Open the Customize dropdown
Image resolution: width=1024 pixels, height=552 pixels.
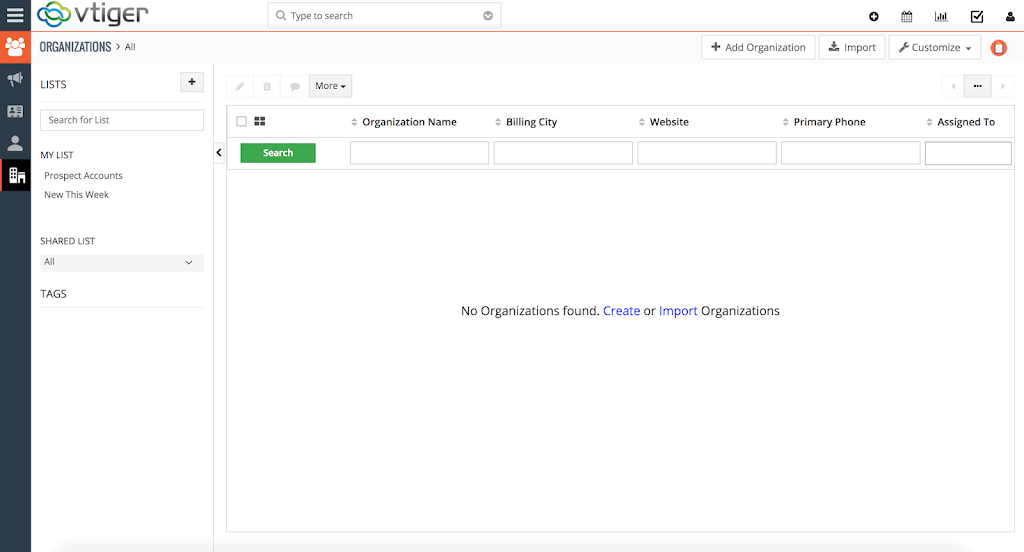click(934, 47)
